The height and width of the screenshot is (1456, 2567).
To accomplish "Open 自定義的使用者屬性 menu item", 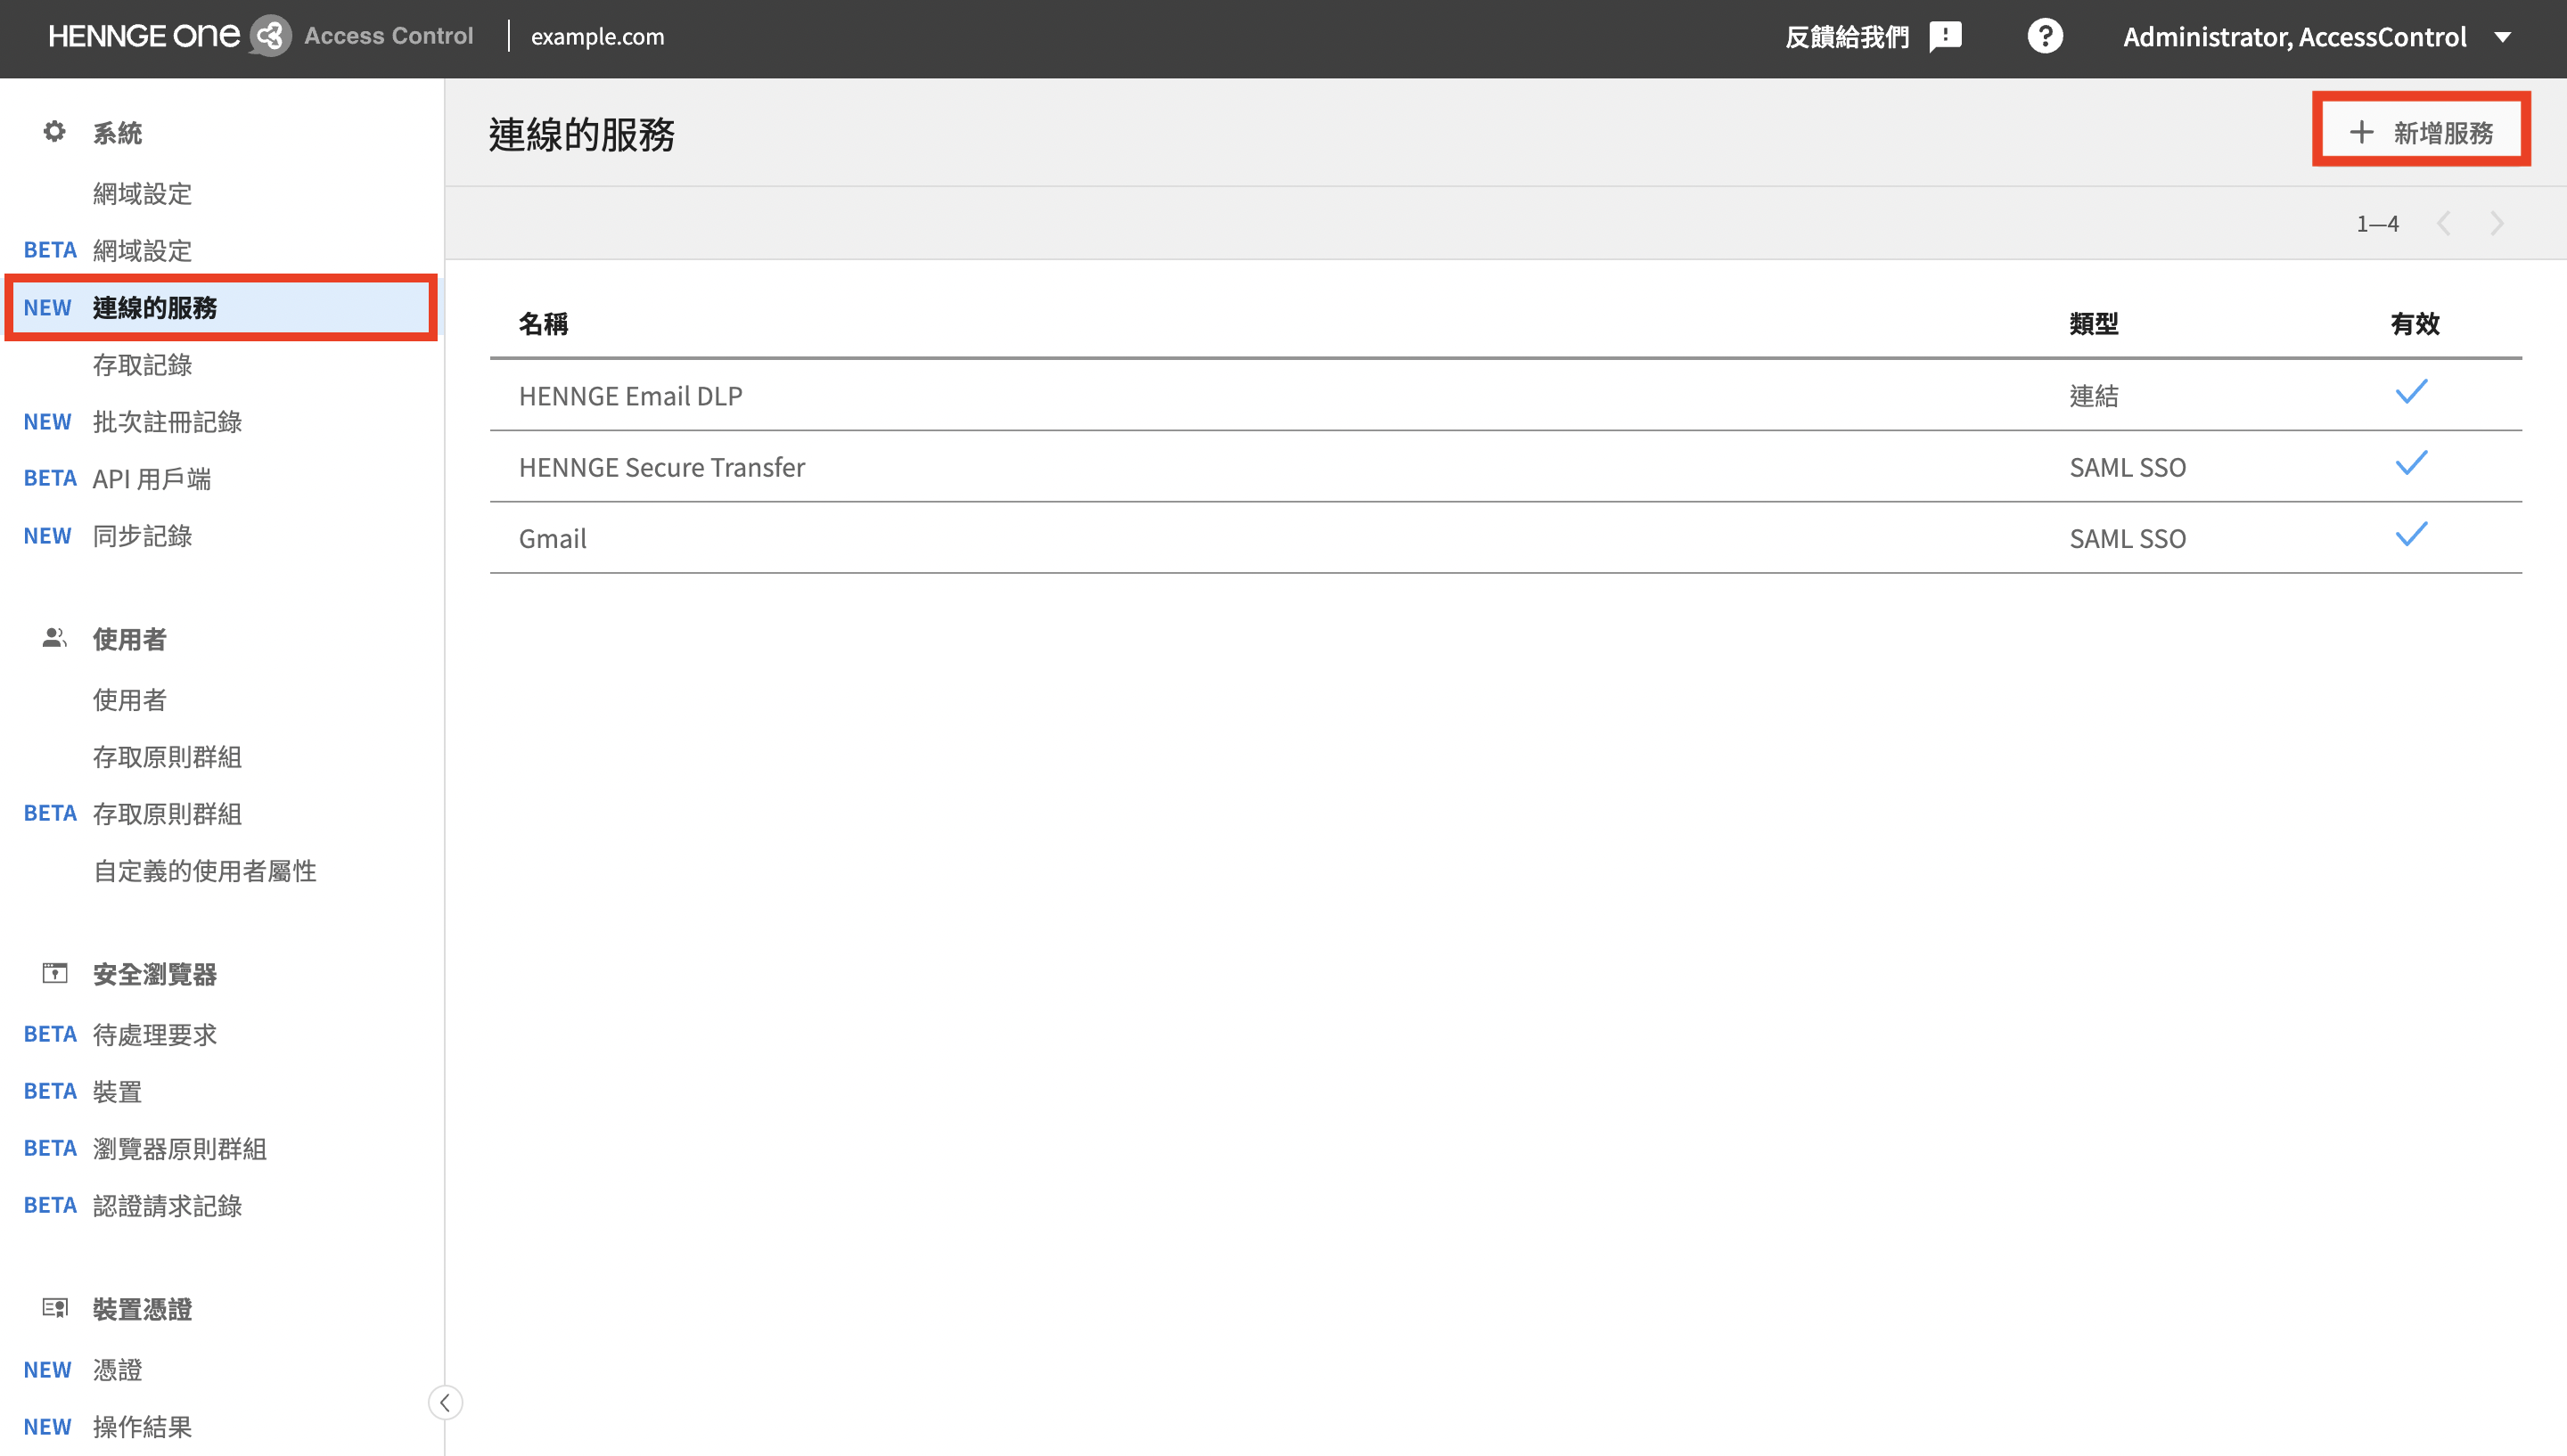I will [204, 870].
